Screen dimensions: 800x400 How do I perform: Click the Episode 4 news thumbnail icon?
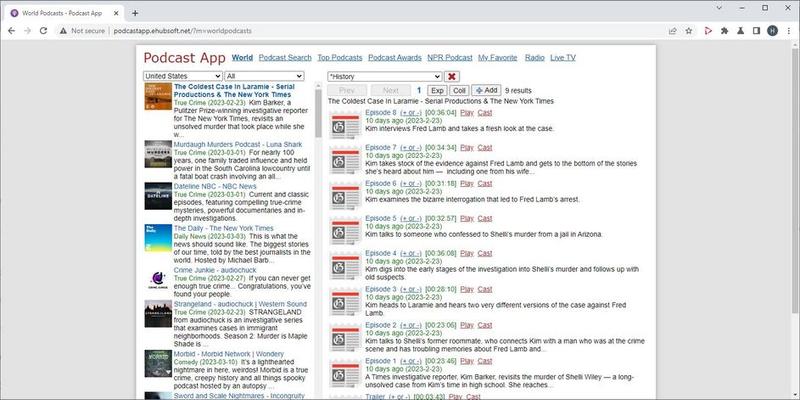345,265
